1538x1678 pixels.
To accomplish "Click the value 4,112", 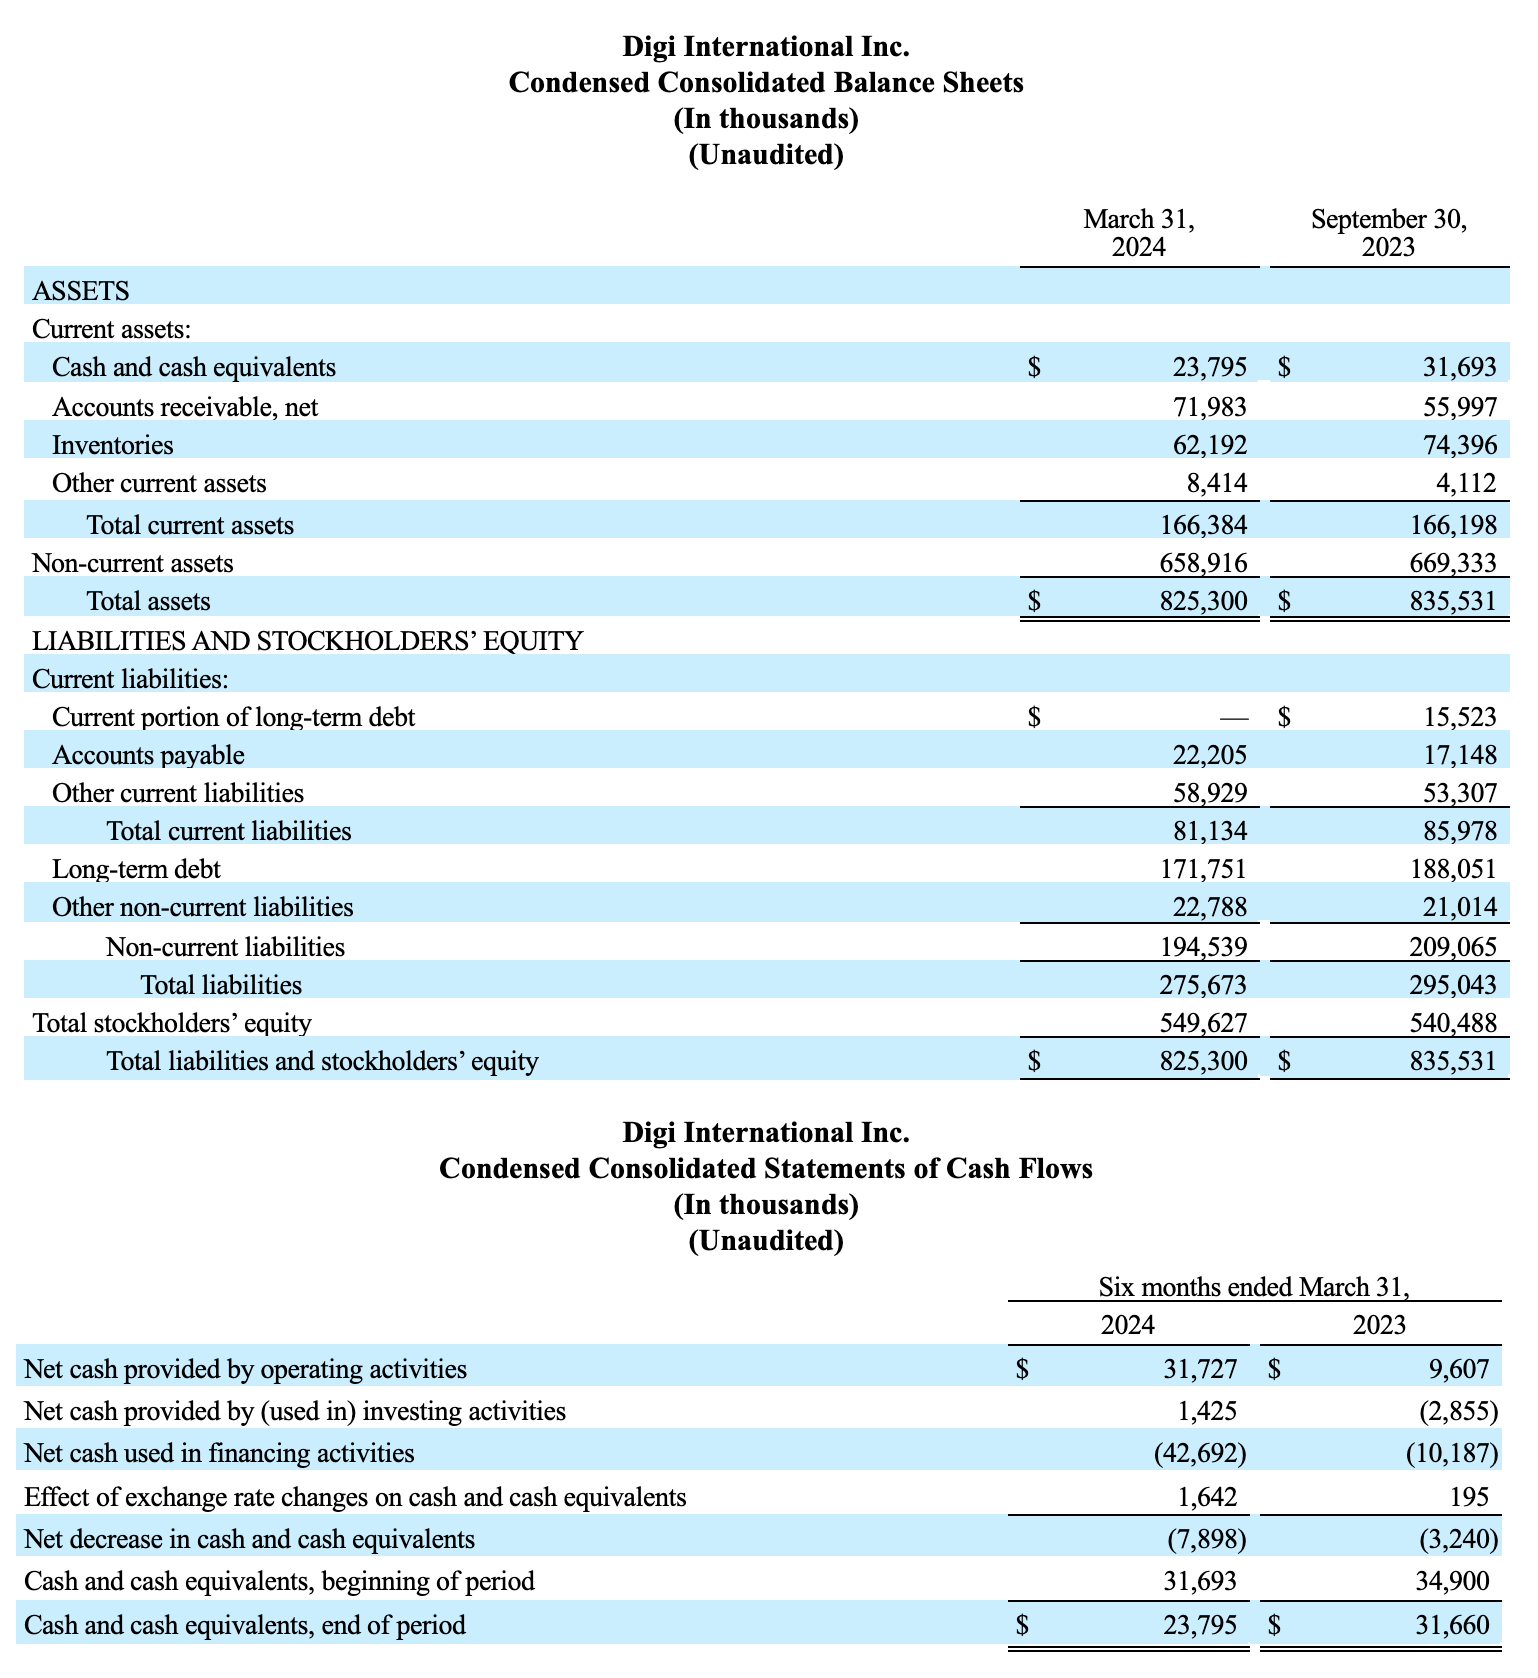I will pyautogui.click(x=1467, y=483).
